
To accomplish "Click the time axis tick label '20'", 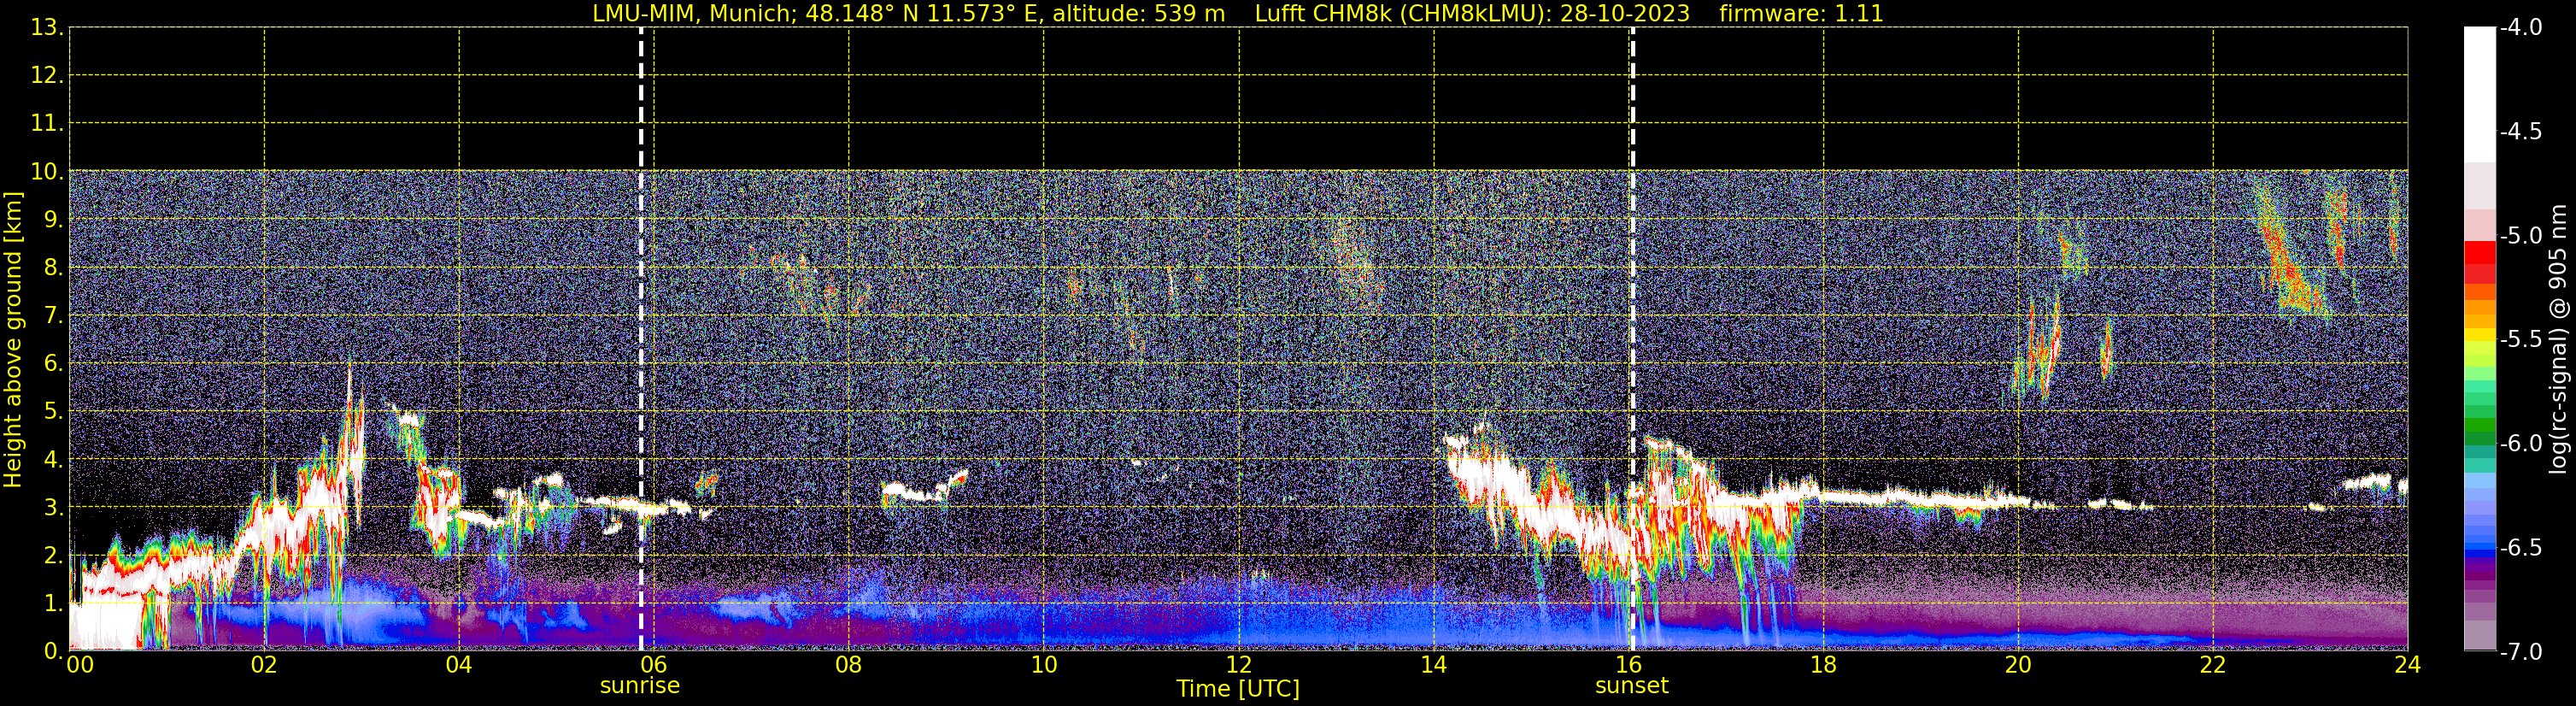I will coord(2019,665).
